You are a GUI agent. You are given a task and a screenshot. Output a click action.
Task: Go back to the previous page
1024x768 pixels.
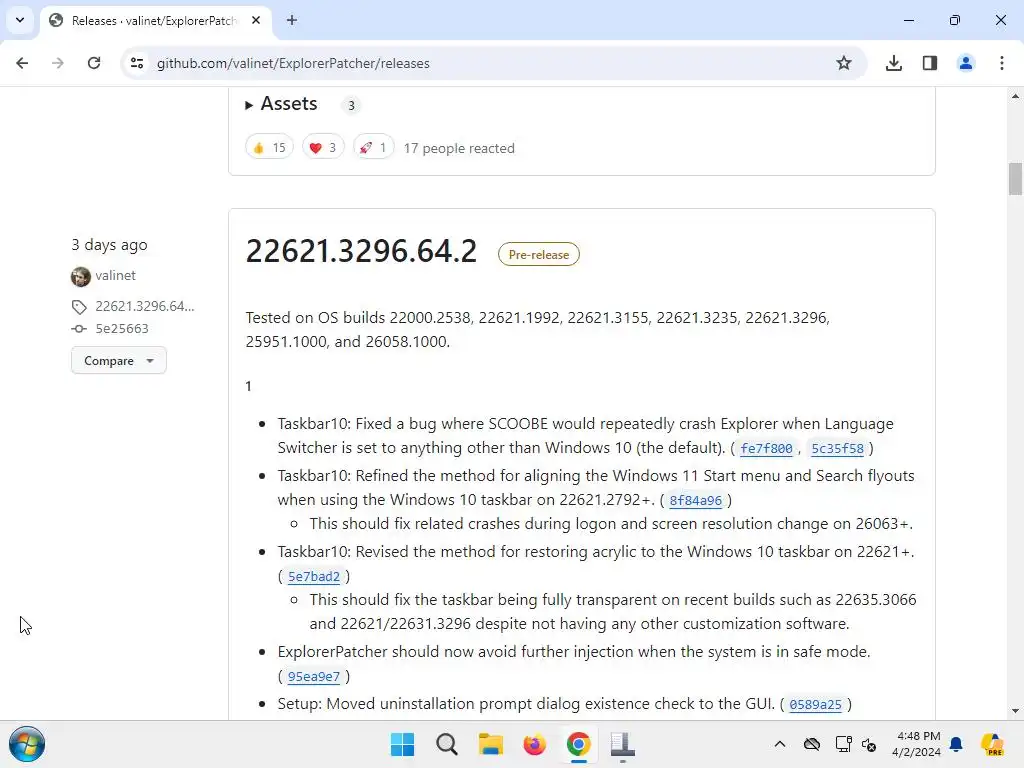[22, 63]
